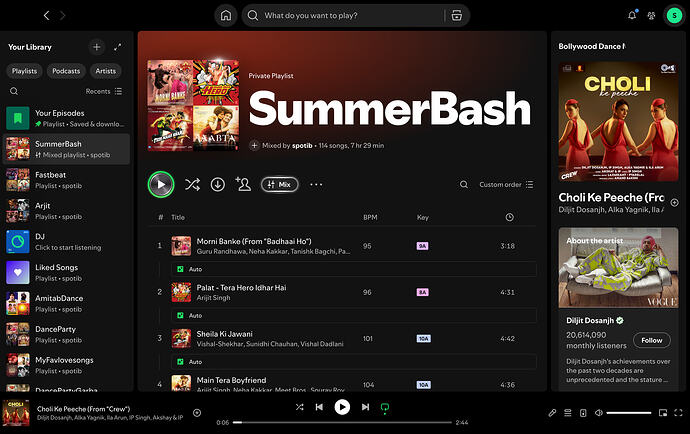Search in Your Library
The image size is (690, 434).
click(14, 91)
